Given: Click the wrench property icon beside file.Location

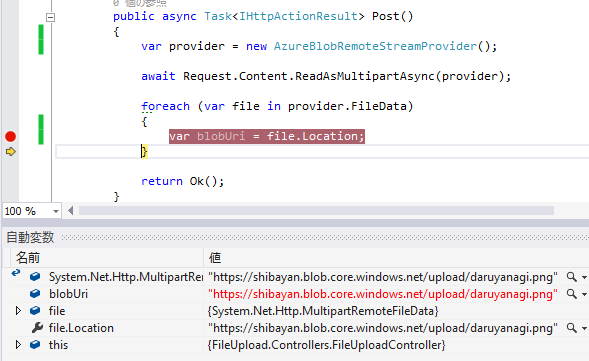Looking at the screenshot, I should tap(37, 328).
